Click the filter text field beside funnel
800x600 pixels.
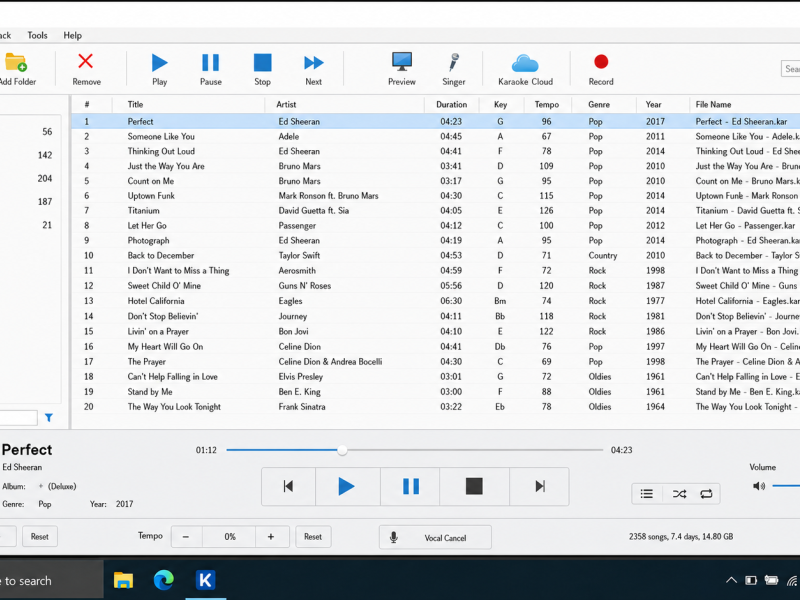tap(18, 418)
